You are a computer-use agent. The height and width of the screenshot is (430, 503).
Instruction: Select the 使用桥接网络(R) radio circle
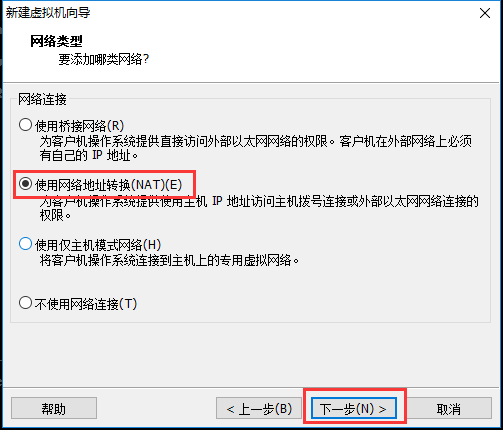tap(25, 125)
